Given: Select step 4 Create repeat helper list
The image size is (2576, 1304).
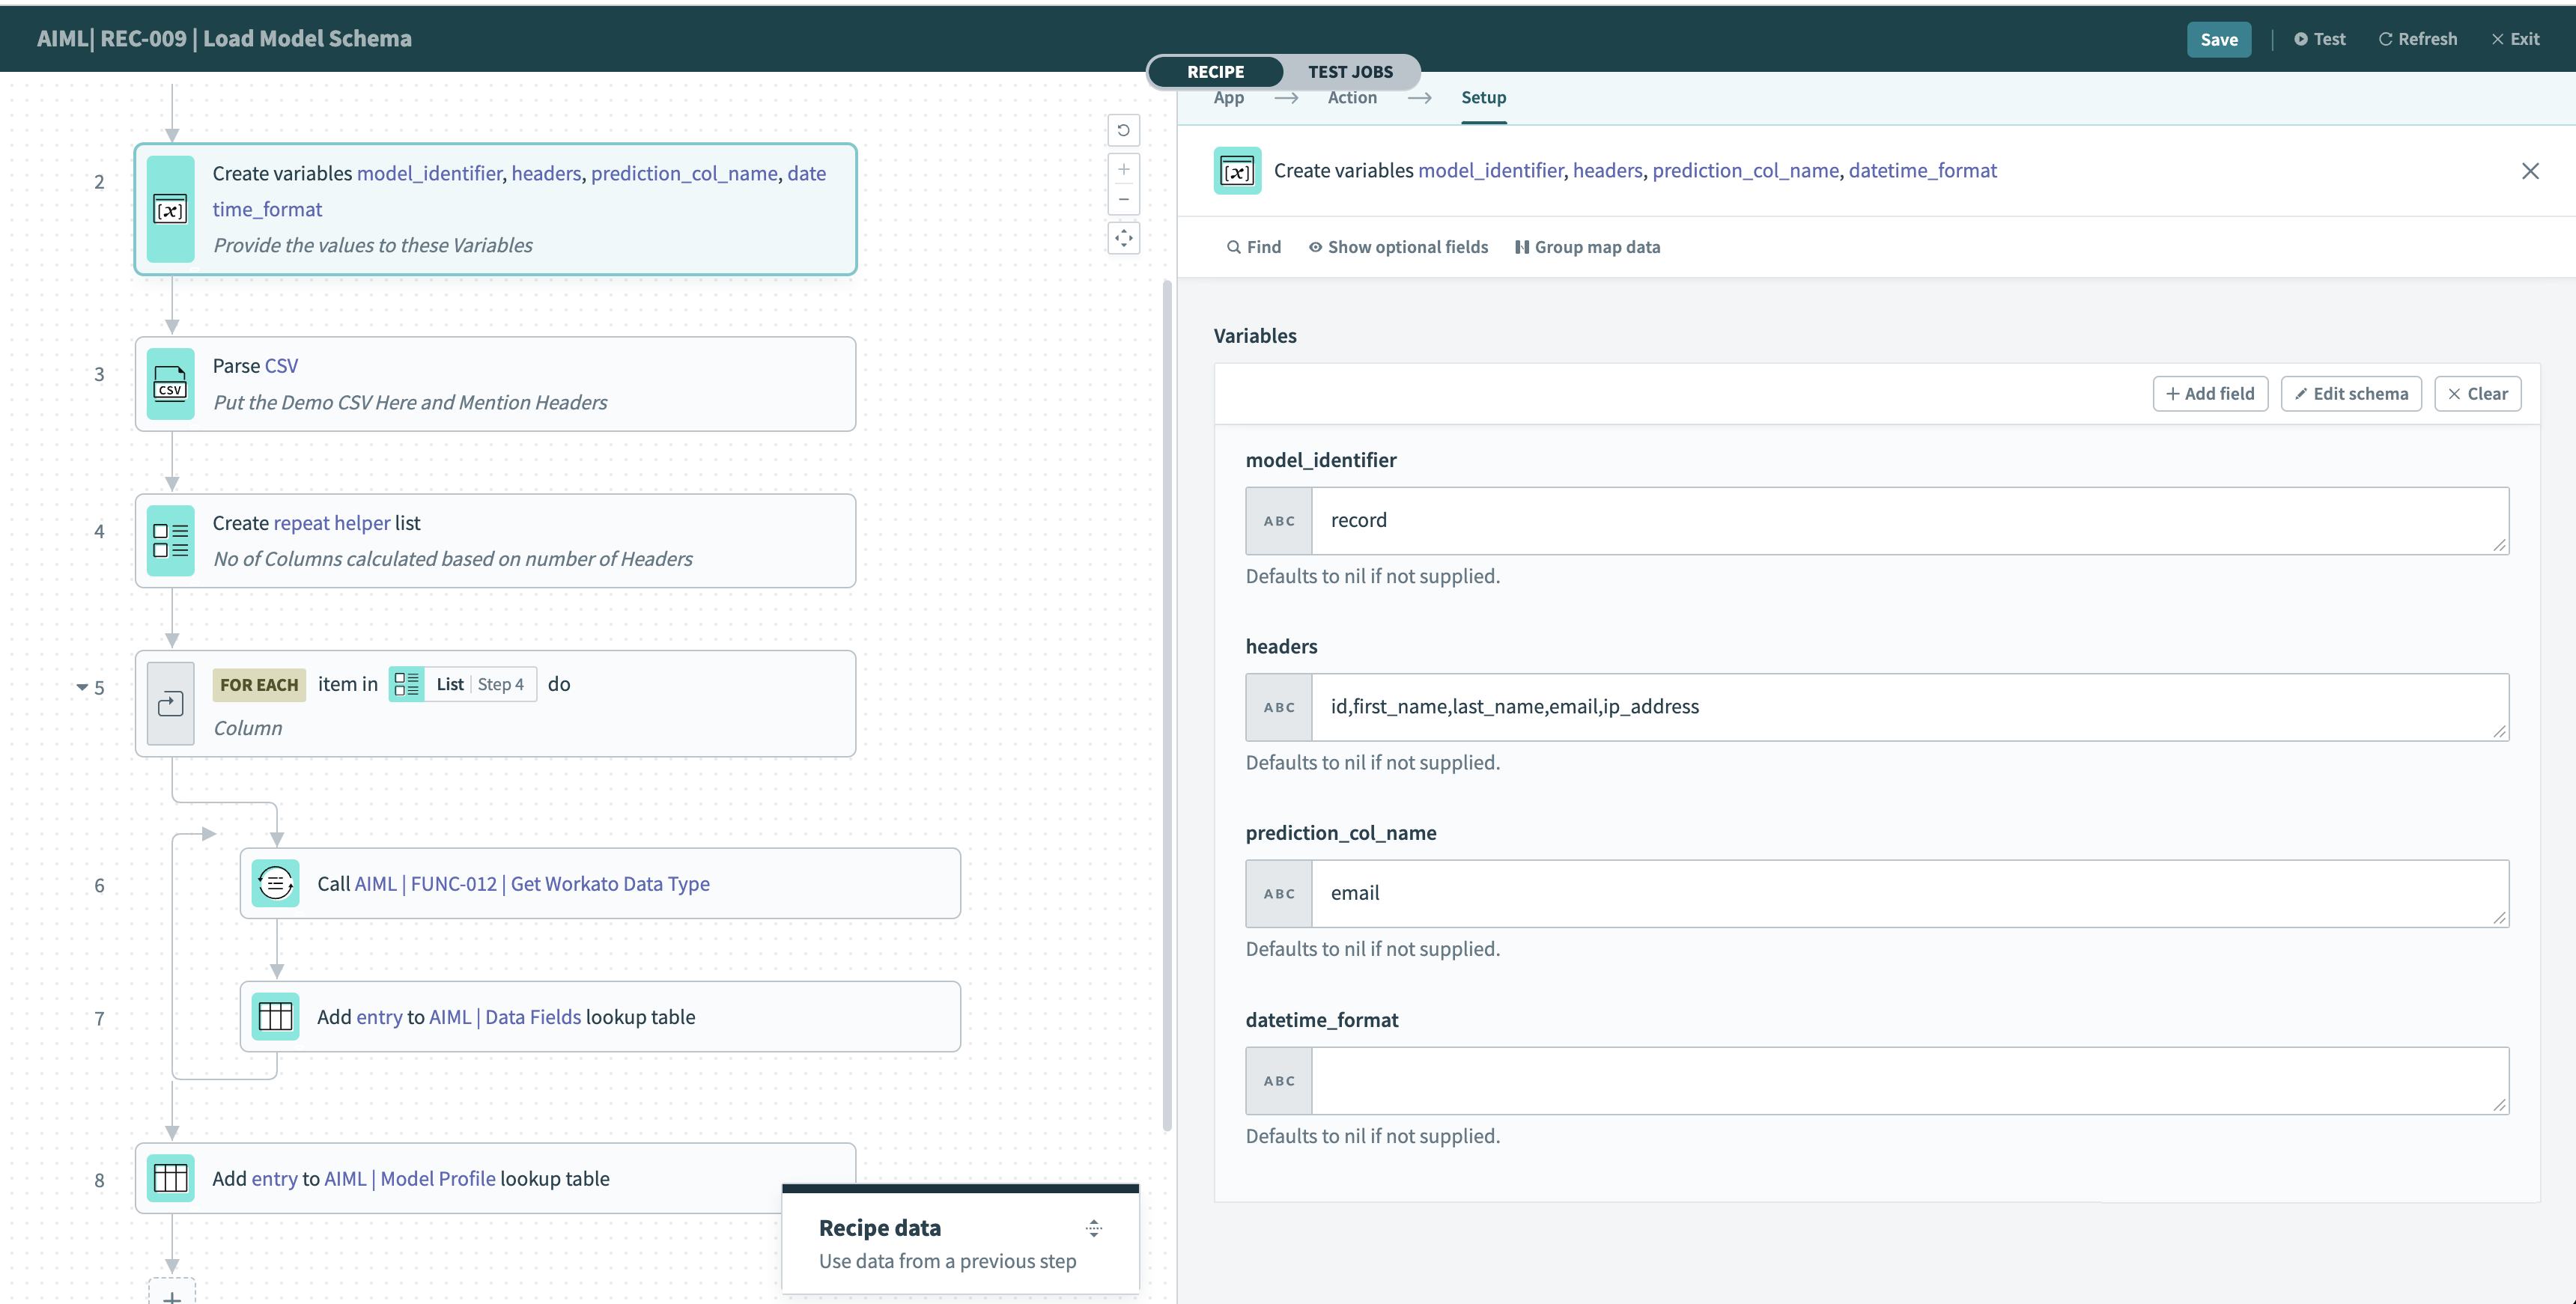Looking at the screenshot, I should pos(495,541).
